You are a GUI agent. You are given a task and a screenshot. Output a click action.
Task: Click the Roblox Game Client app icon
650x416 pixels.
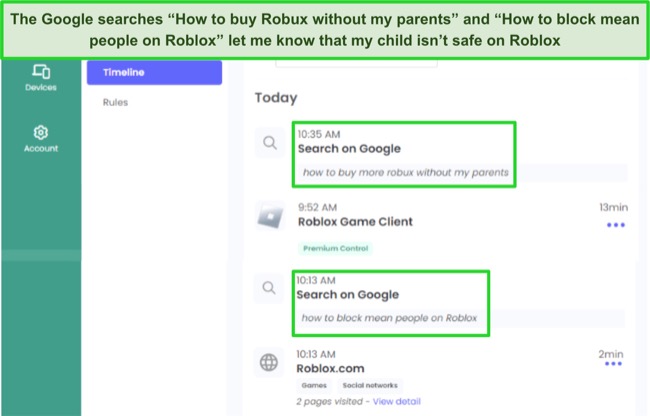pyautogui.click(x=270, y=216)
